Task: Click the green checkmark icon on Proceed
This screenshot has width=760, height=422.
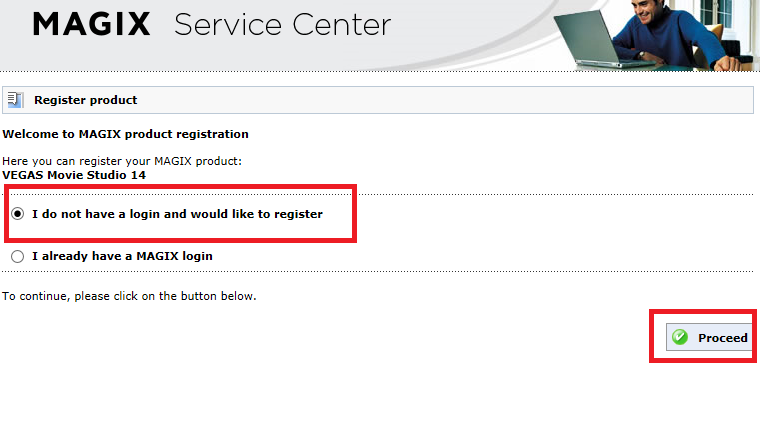Action: pos(680,338)
